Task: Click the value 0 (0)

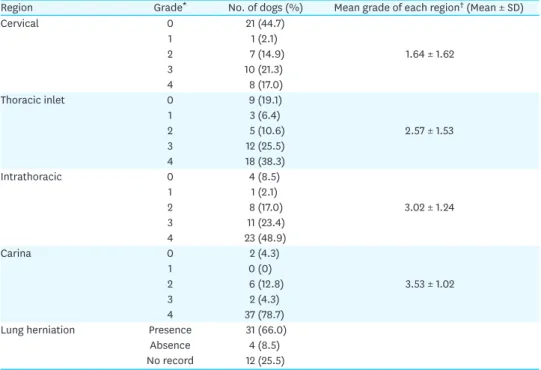Action: point(260,269)
